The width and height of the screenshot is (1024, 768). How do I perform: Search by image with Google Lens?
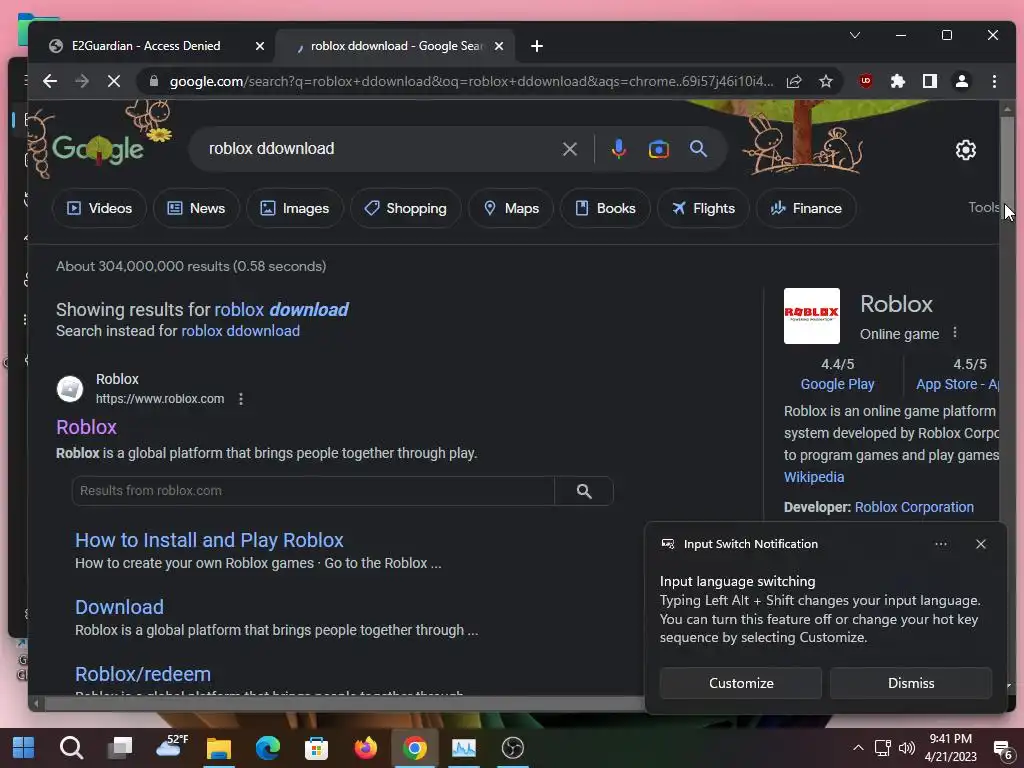(658, 149)
